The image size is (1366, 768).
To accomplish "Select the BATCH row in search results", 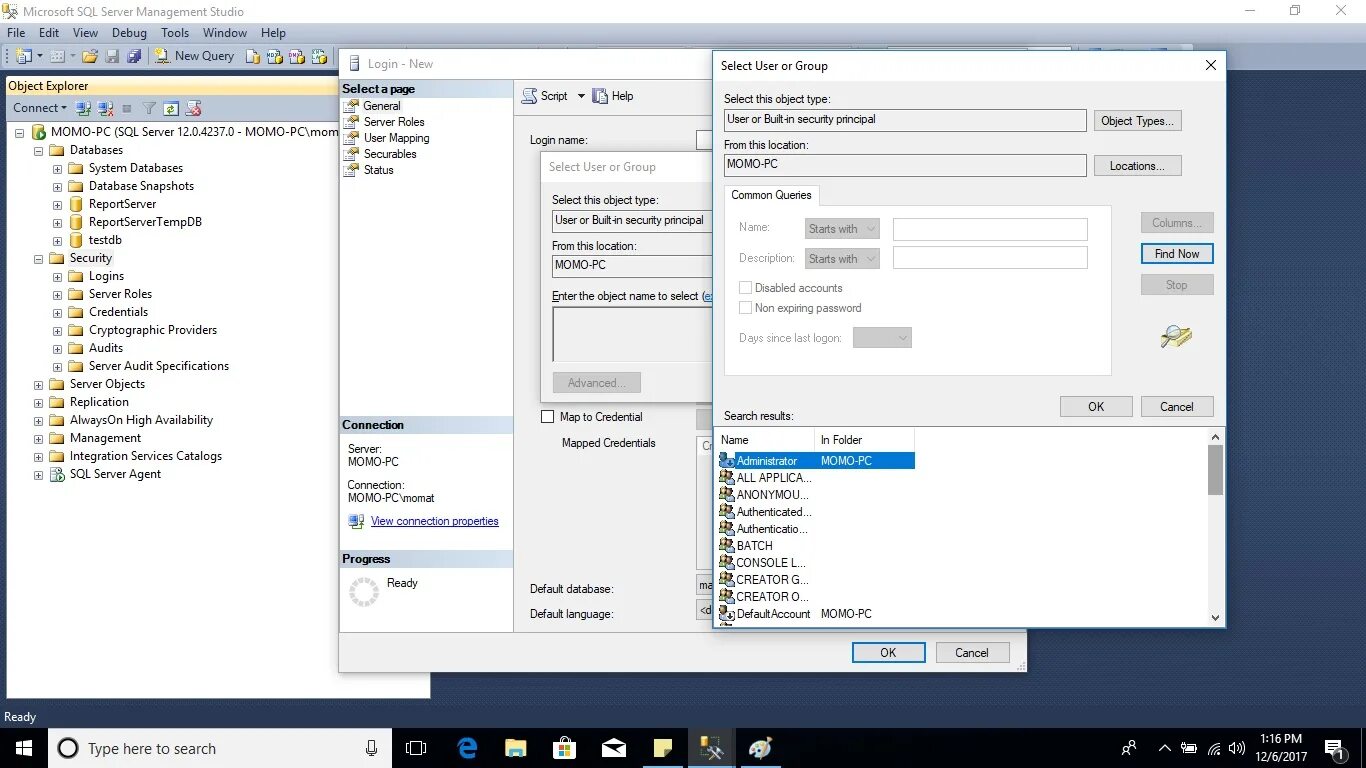I will click(816, 546).
